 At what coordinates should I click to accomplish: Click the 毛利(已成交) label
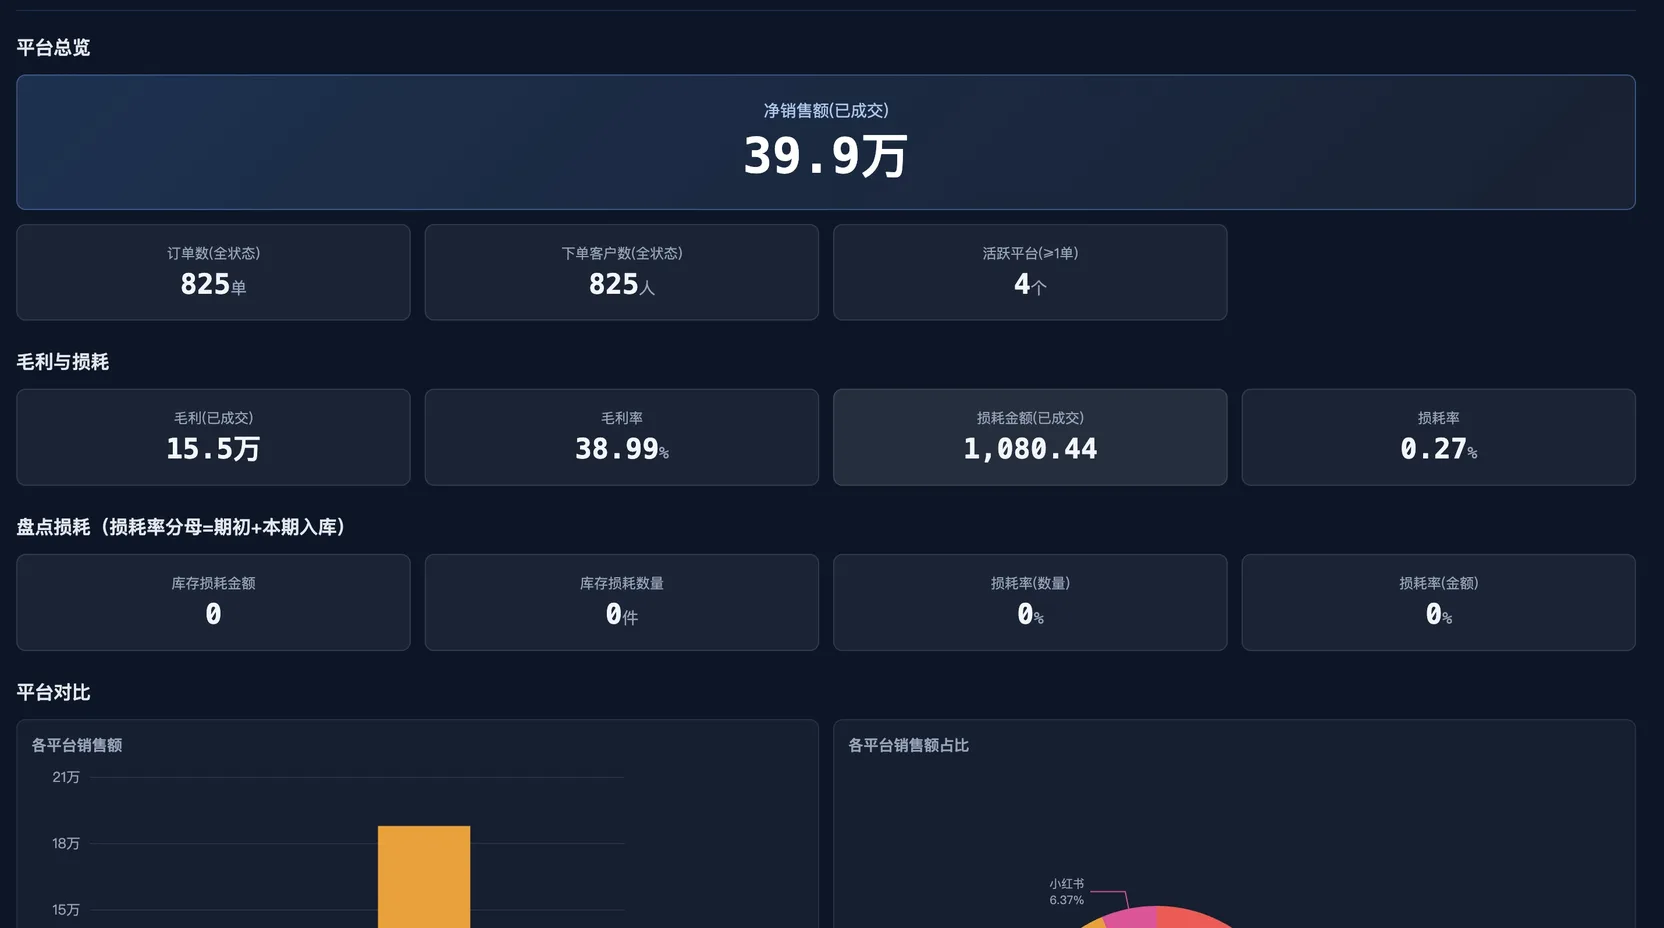[213, 418]
